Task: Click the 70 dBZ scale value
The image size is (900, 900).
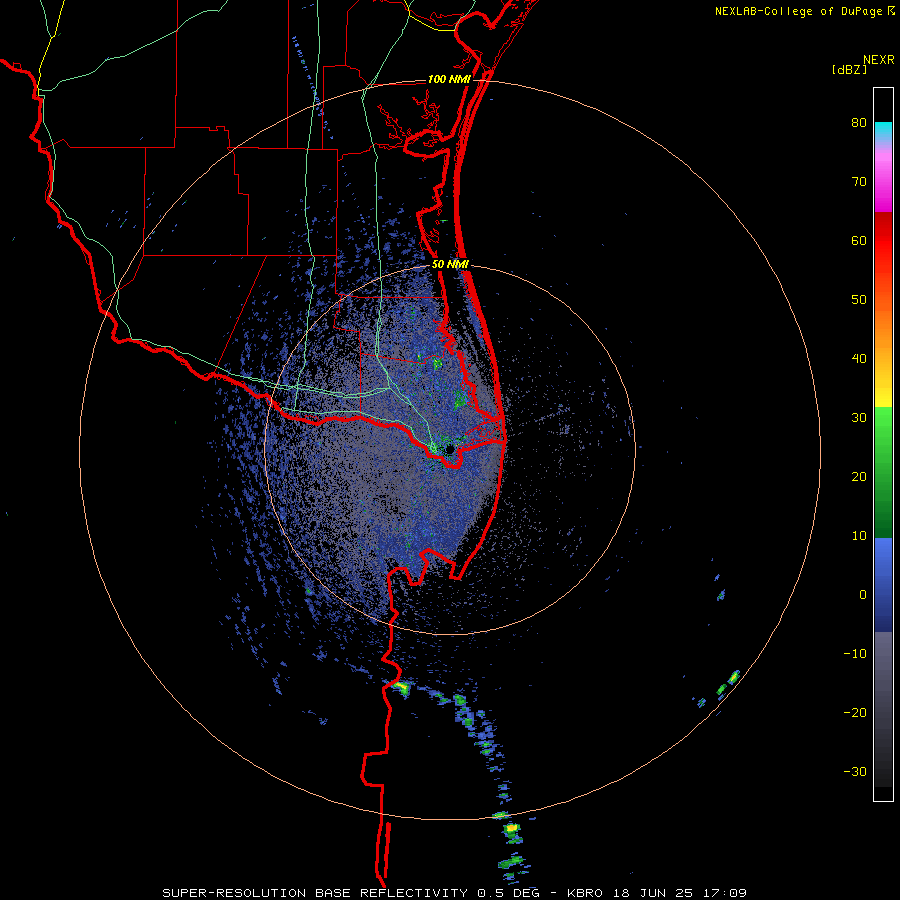Action: 859,182
